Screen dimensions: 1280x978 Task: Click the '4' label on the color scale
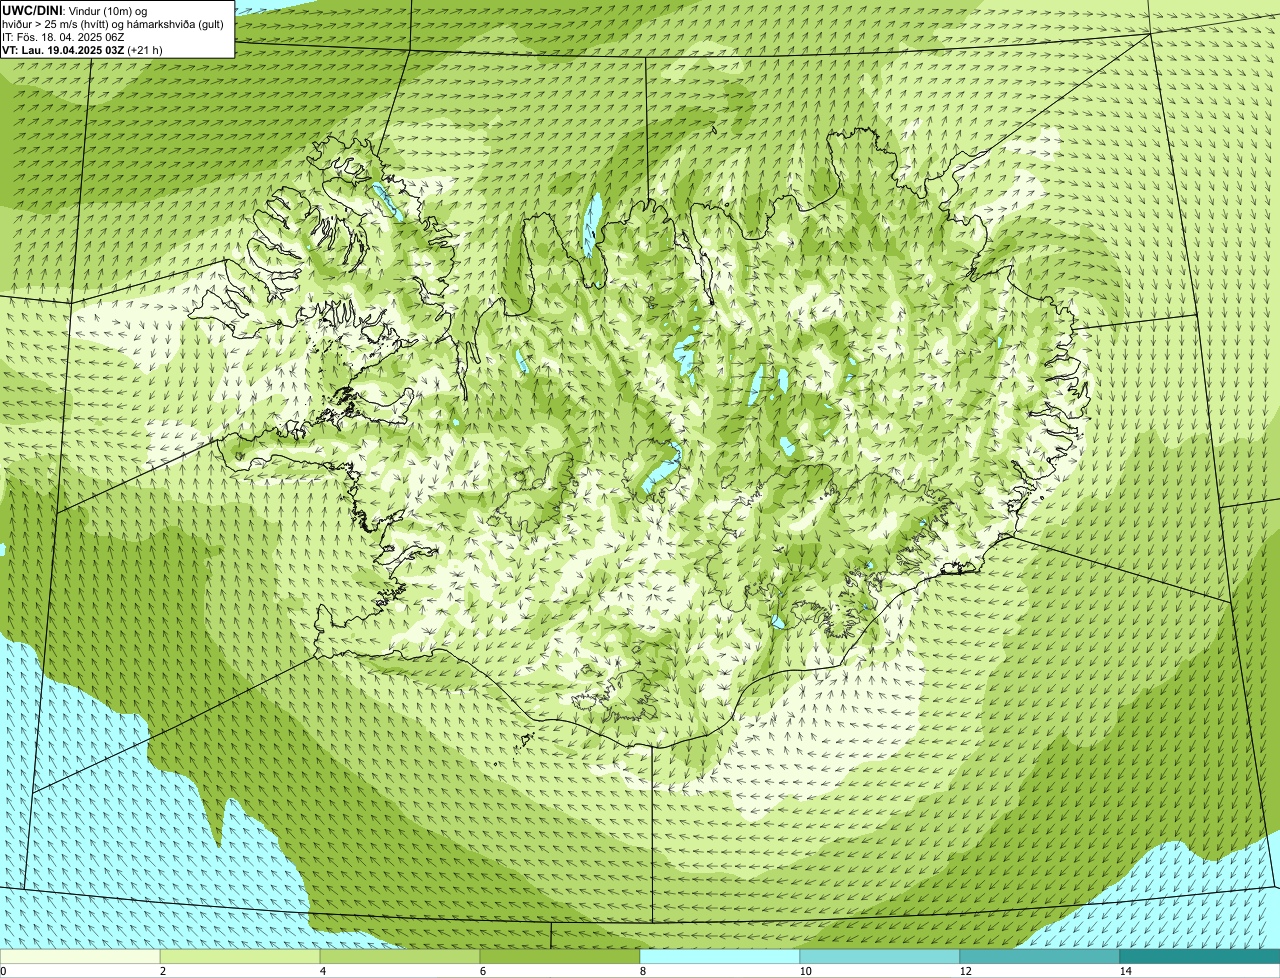point(322,971)
